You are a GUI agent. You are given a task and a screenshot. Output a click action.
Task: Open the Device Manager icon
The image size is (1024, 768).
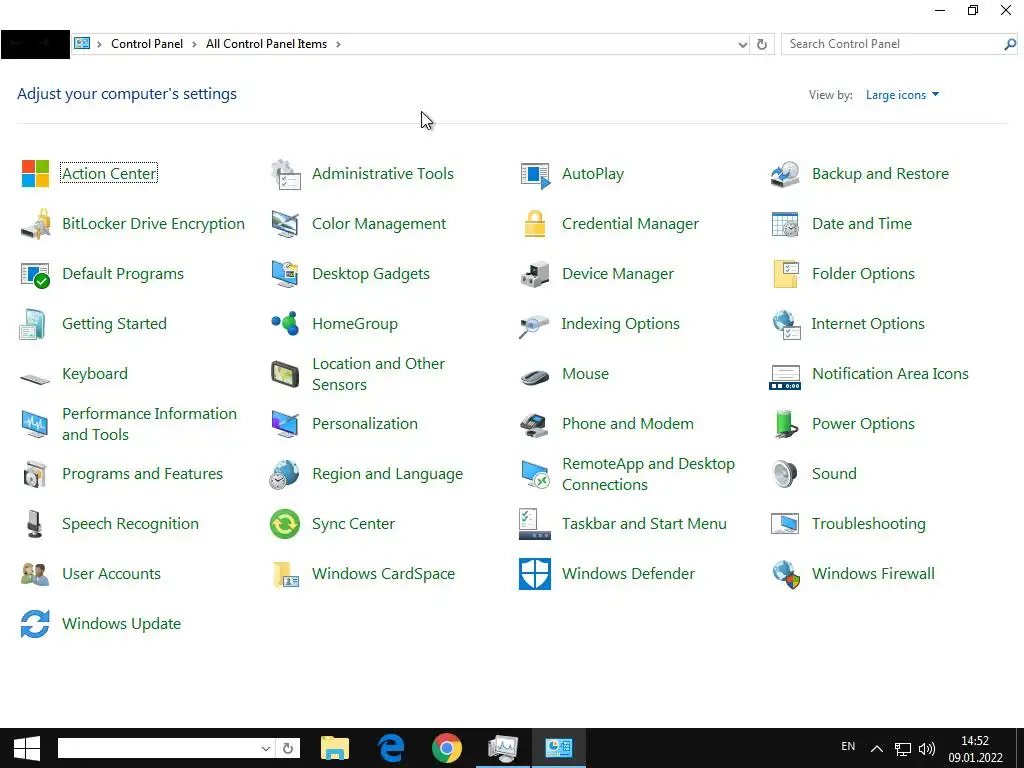[x=535, y=274]
